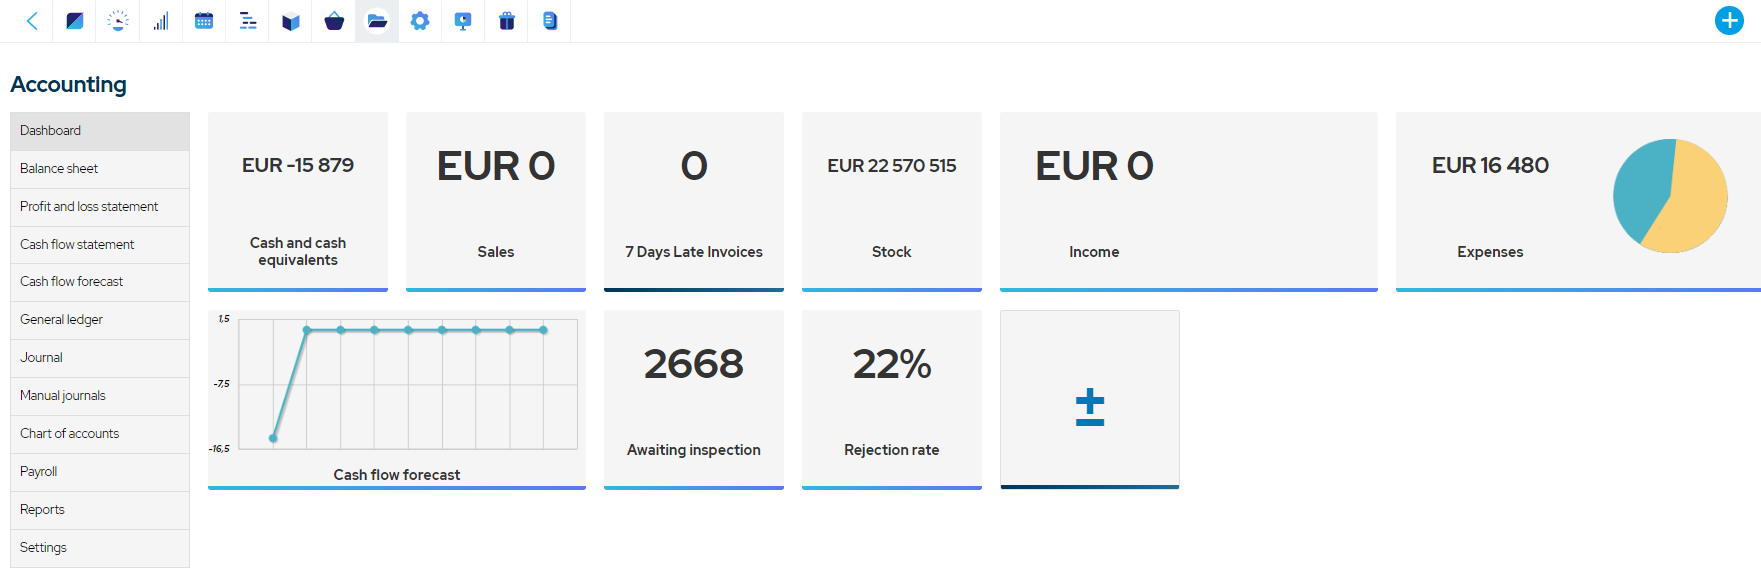Open the speedometer dashboard icon
The width and height of the screenshot is (1761, 577).
[x=117, y=20]
